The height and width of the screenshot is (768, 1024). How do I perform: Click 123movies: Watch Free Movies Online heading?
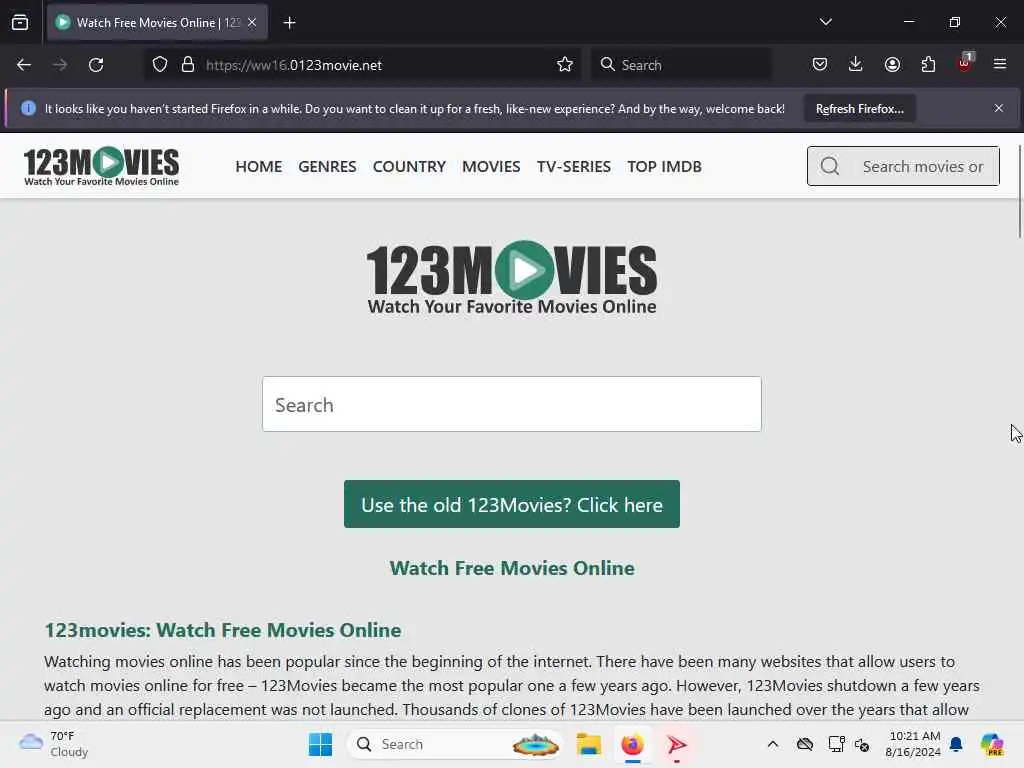pyautogui.click(x=223, y=630)
